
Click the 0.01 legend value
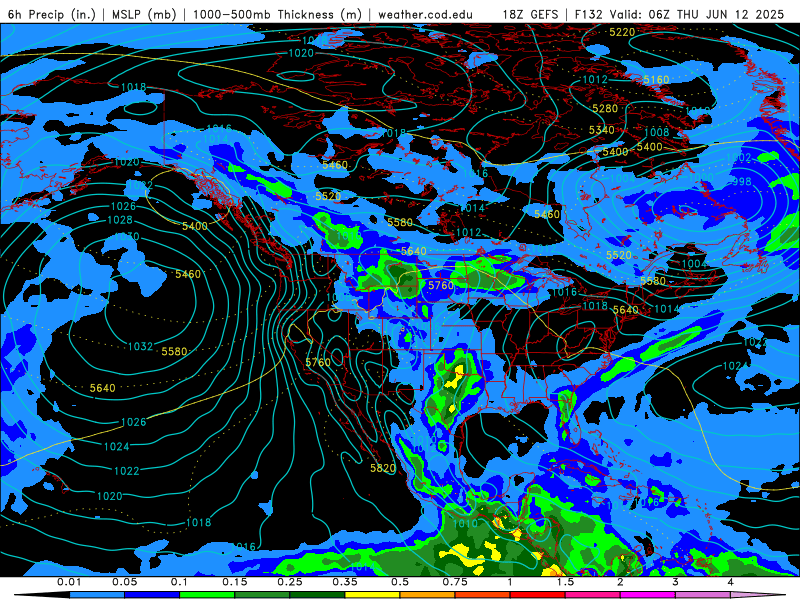69,582
